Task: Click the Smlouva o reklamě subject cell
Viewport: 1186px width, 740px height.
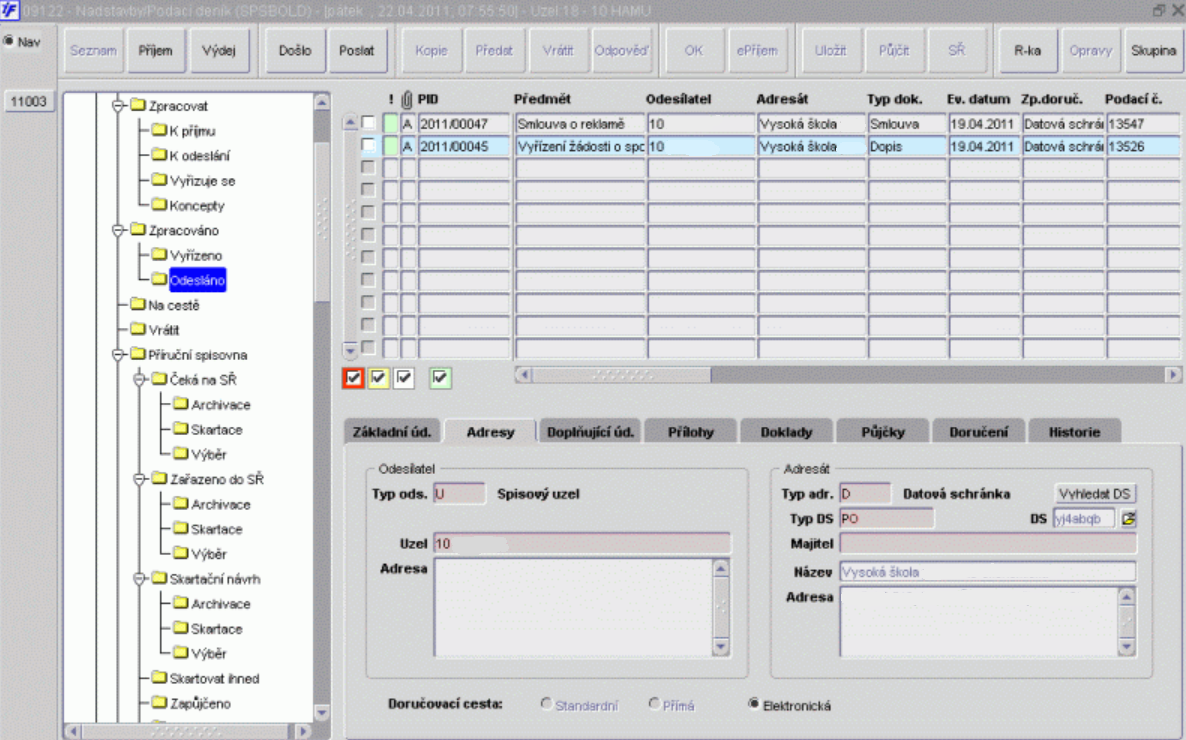Action: [580, 123]
